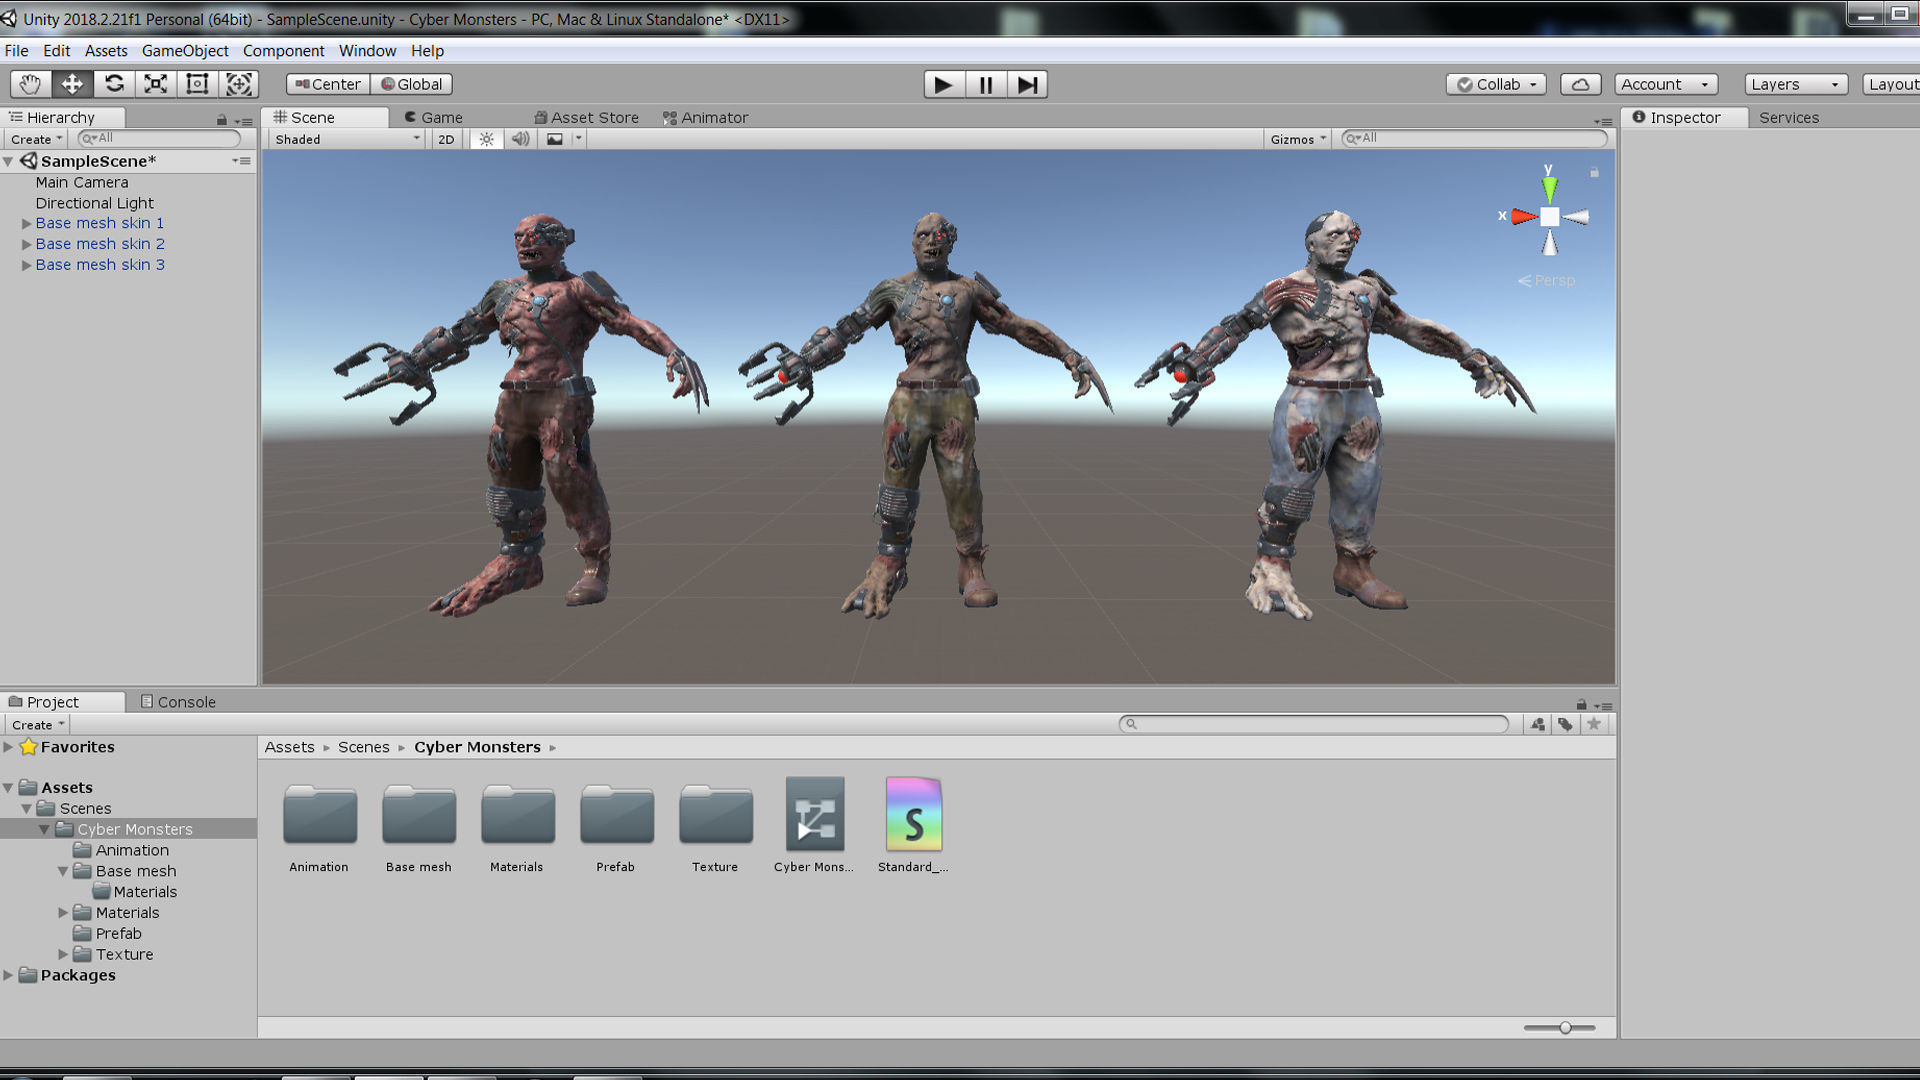
Task: Open the GameObject menu
Action: [185, 51]
